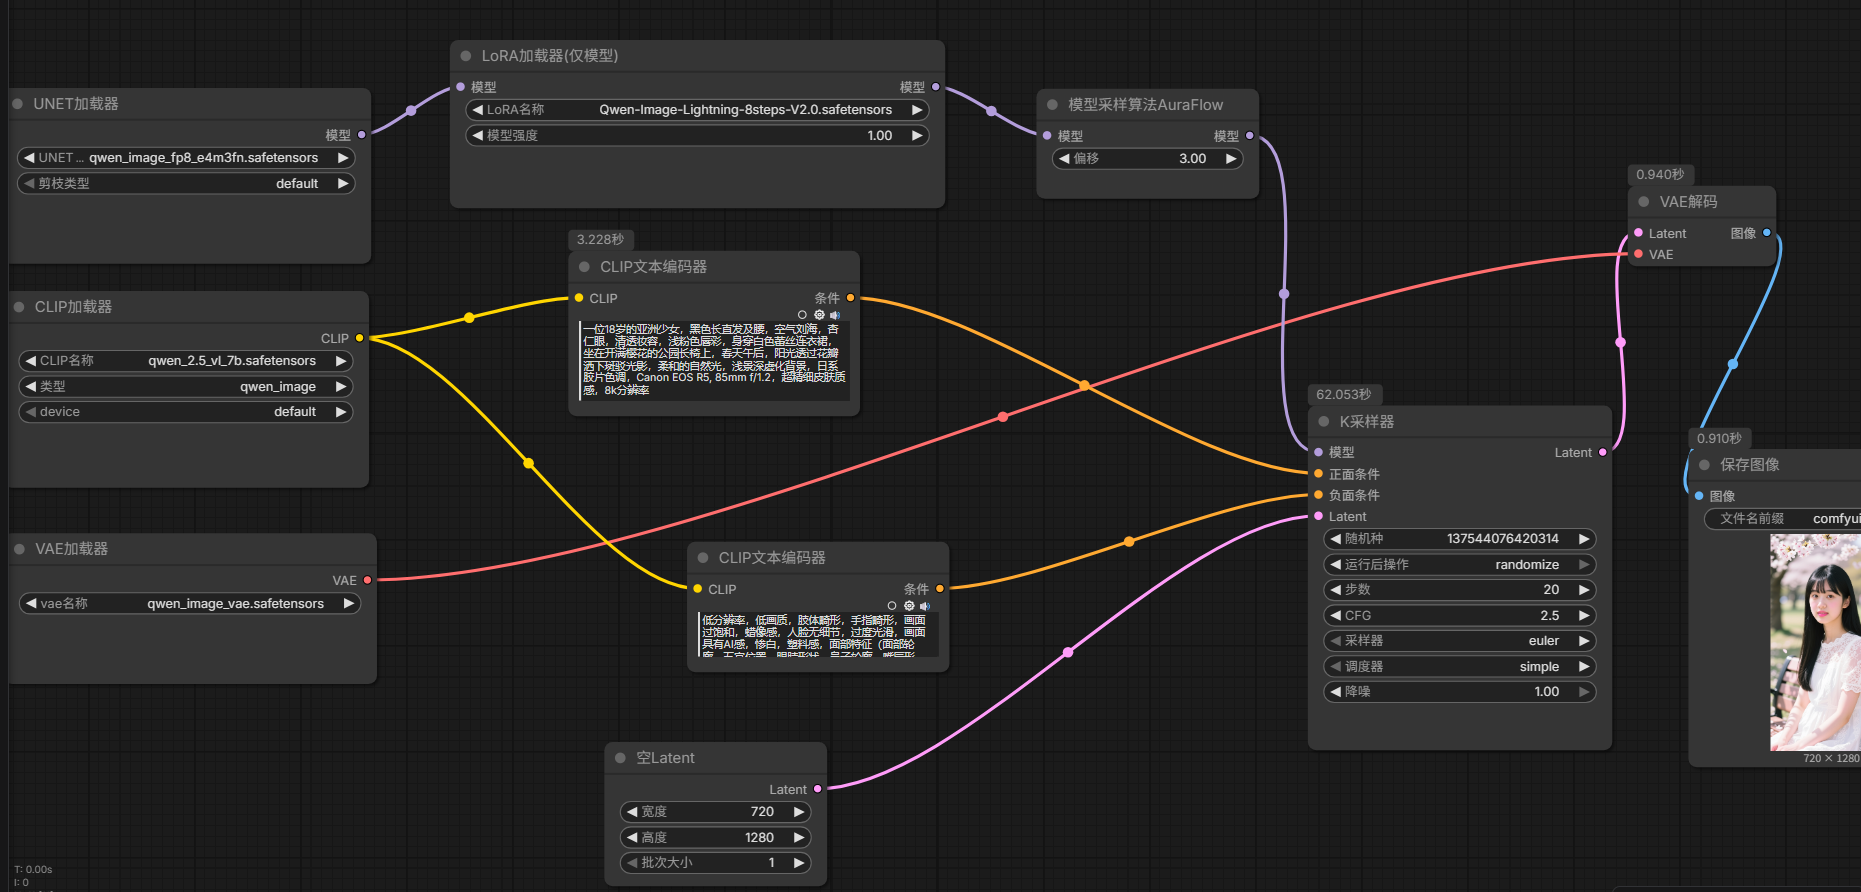Viewport: 1861px width, 892px height.
Task: Open the LoRA名称 model dropdown
Action: click(697, 110)
